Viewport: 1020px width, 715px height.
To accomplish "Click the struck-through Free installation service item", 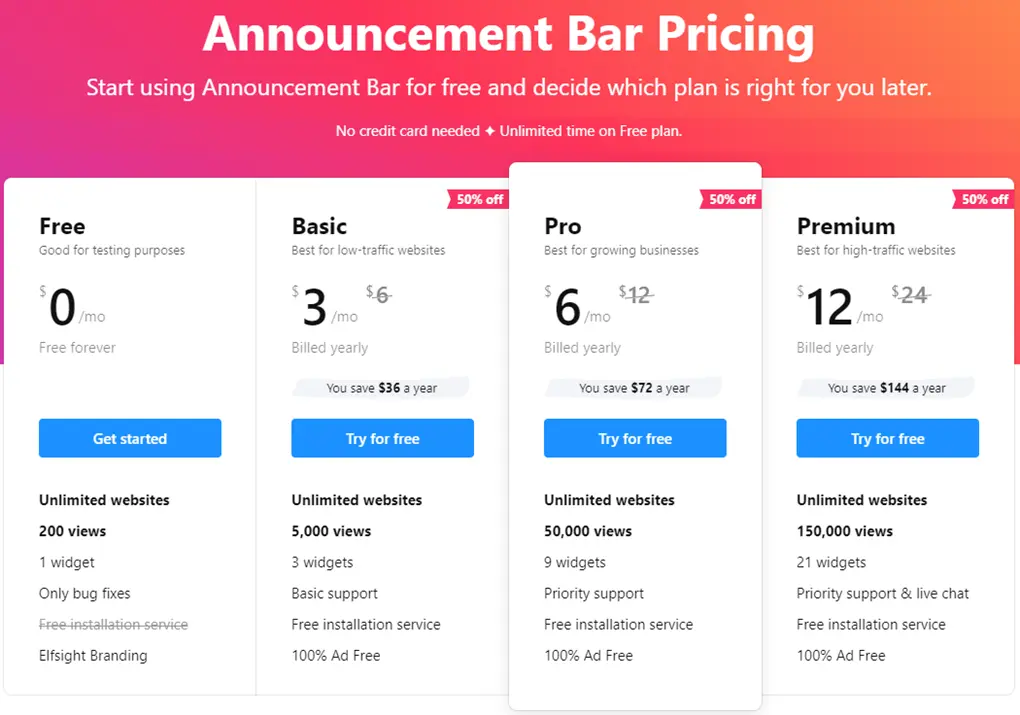I will (112, 624).
